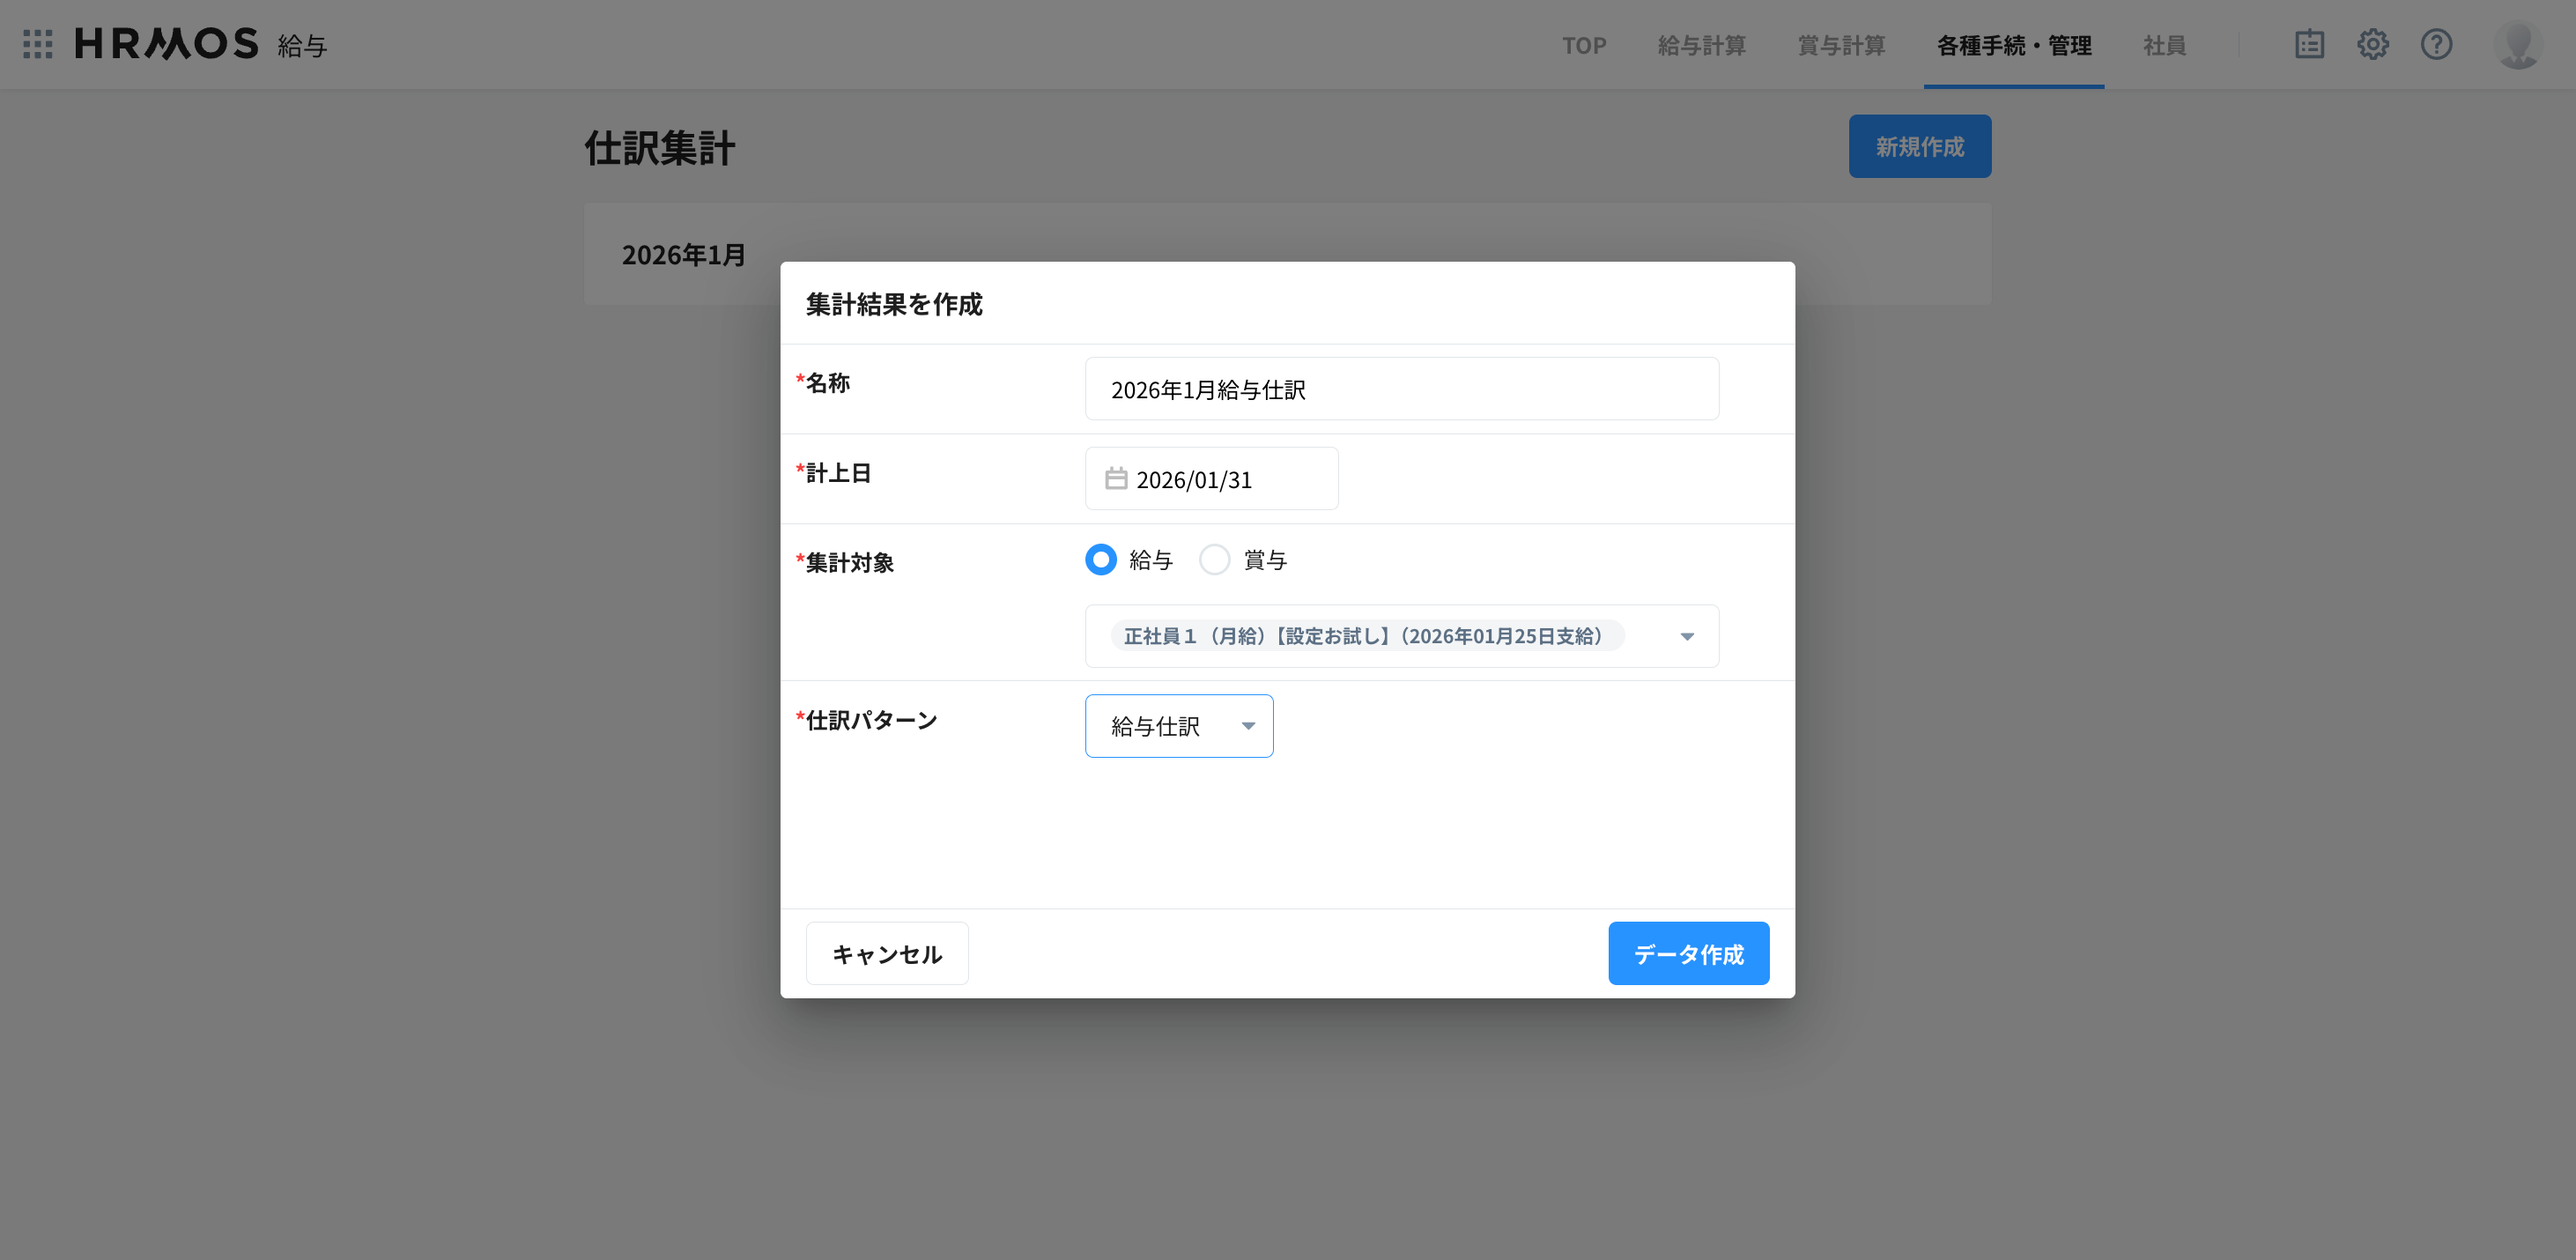This screenshot has width=2576, height=1260.
Task: Open the app grid launcher icon
Action: pyautogui.click(x=38, y=44)
